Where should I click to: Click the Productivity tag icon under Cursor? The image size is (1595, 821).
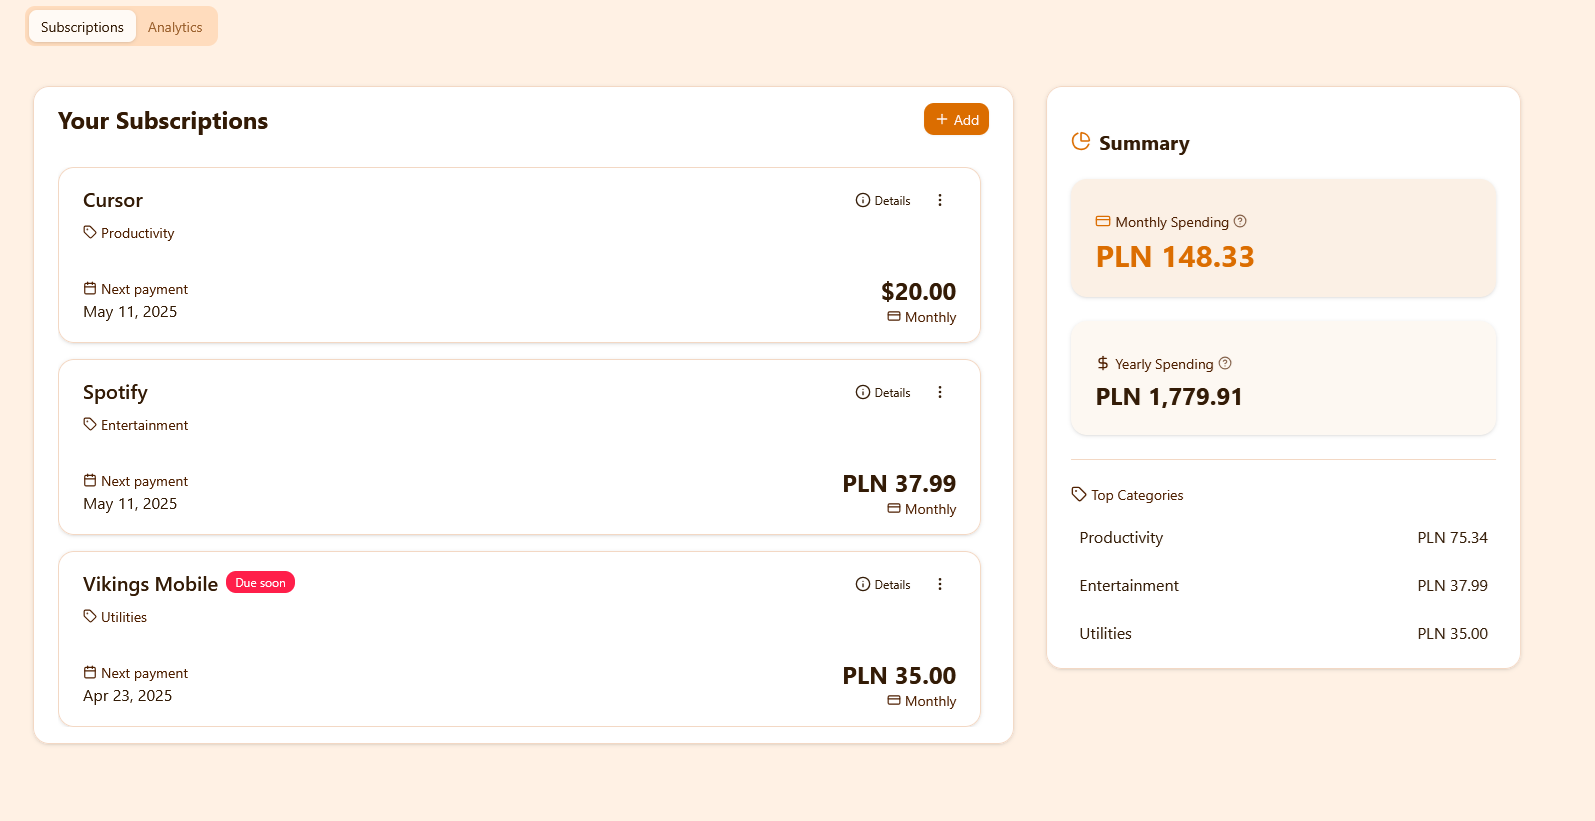pos(90,232)
